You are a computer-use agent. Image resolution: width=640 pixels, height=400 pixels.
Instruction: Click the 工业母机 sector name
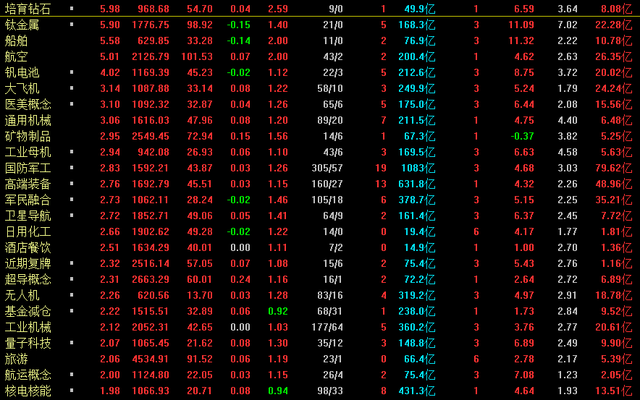28,152
